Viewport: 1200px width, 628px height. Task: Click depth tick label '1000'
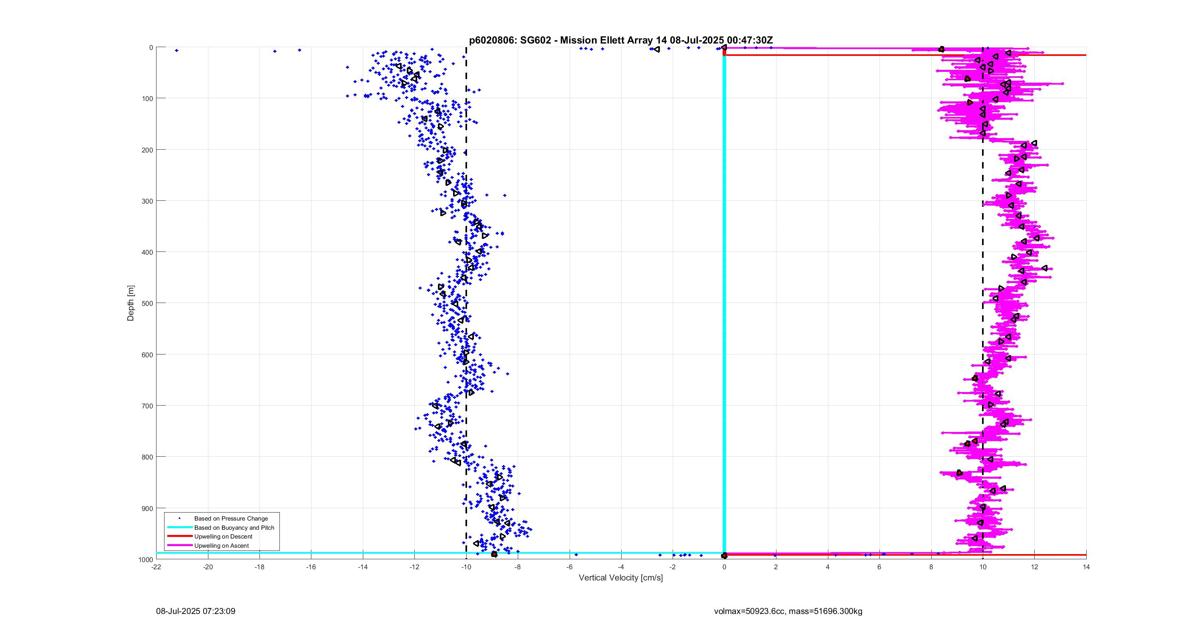click(x=144, y=559)
